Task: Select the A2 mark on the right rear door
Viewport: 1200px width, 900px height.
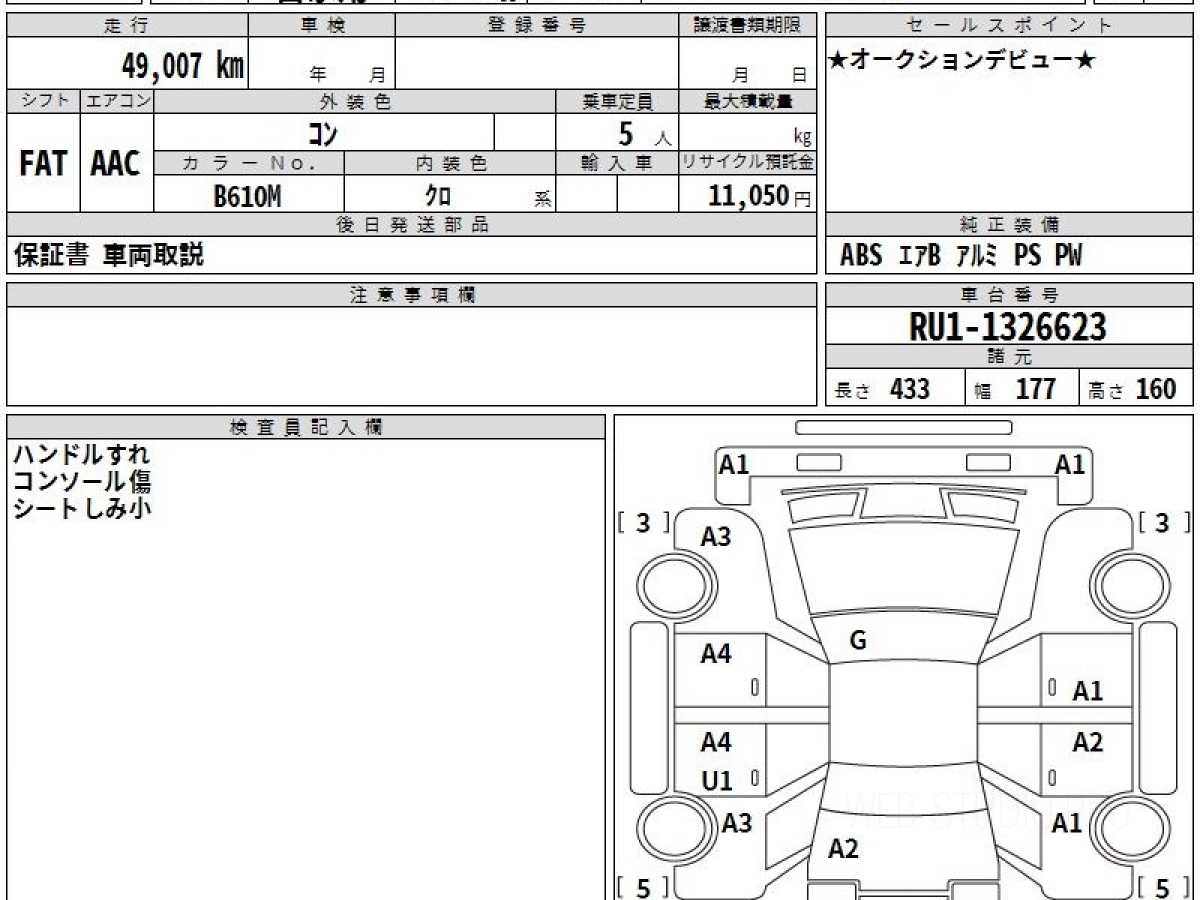Action: pyautogui.click(x=1087, y=742)
